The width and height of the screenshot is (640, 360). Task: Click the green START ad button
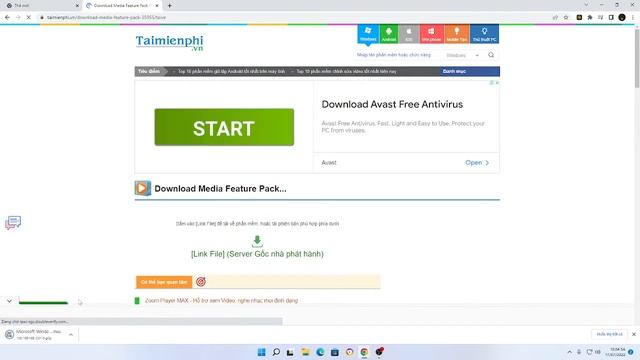pyautogui.click(x=224, y=127)
